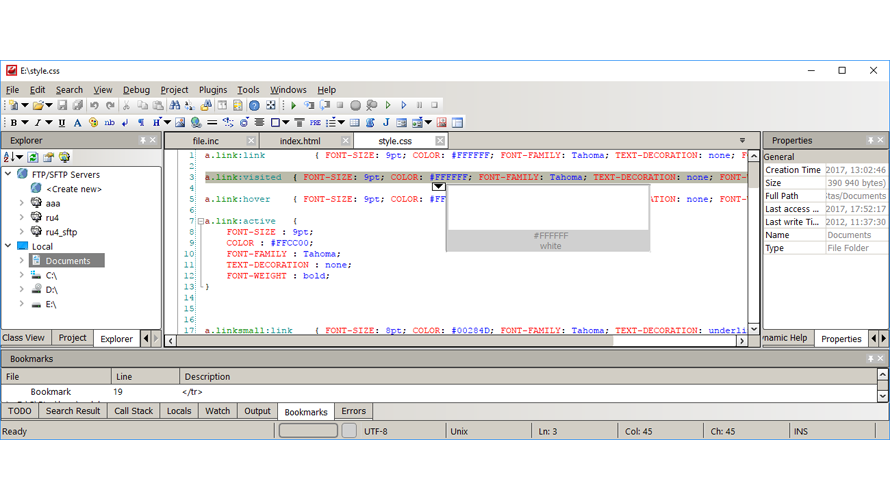Select the Documents folder in tree
Screen dimensions: 890x500
point(68,260)
